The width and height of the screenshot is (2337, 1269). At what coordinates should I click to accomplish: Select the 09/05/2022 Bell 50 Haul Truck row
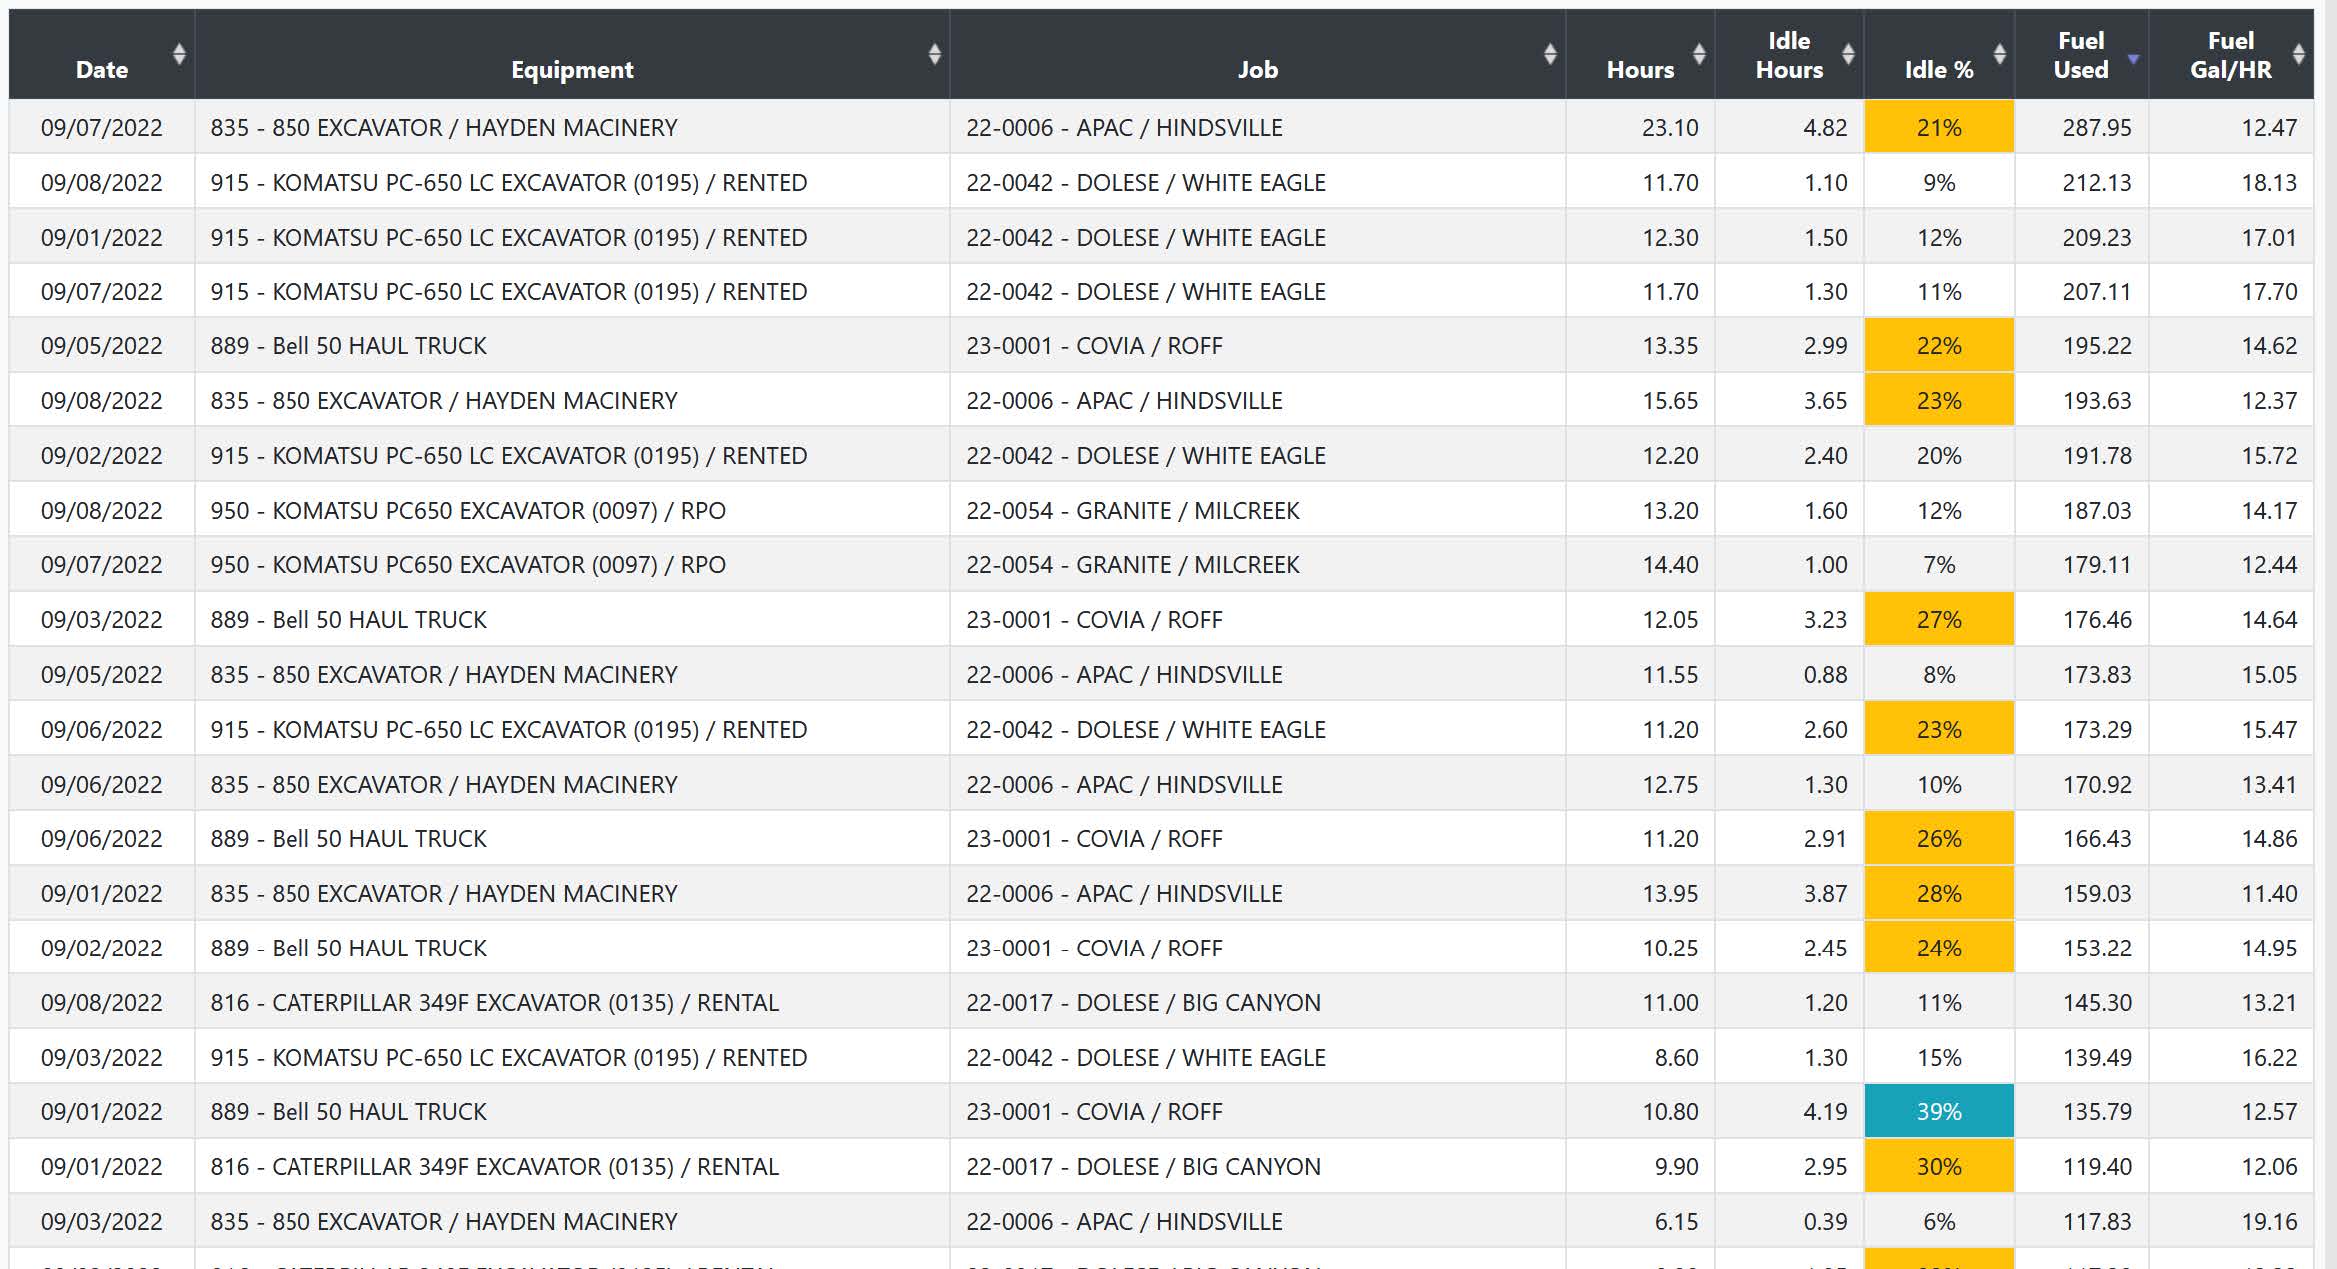tap(348, 346)
